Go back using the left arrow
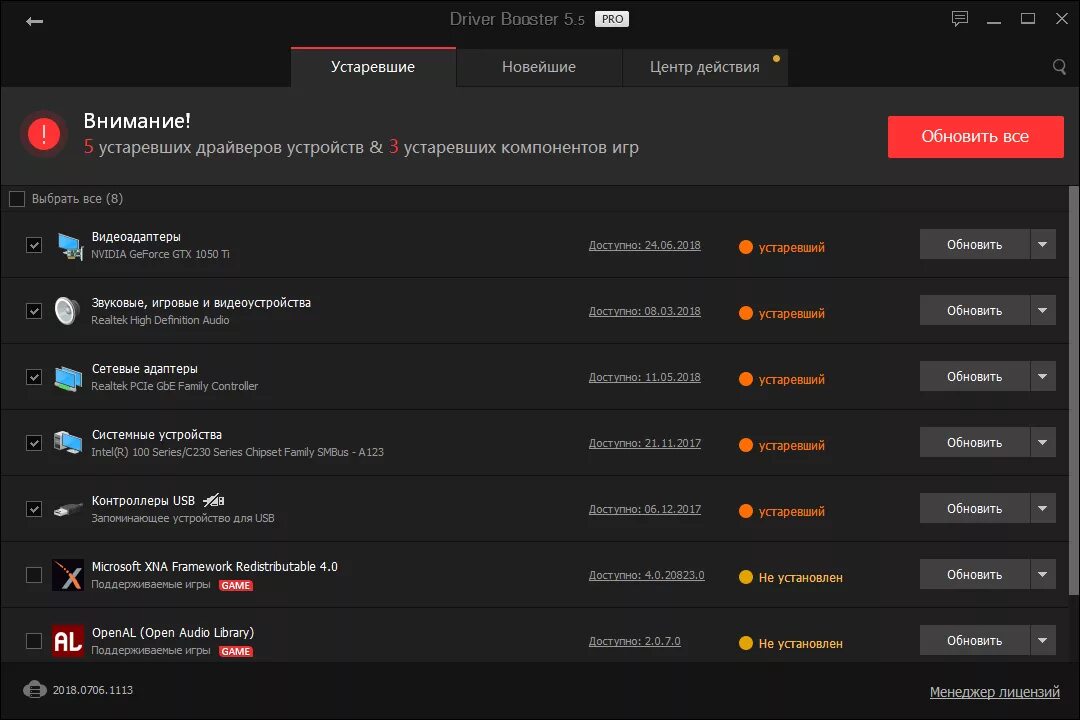Screen dimensions: 1080x720 [x=34, y=21]
